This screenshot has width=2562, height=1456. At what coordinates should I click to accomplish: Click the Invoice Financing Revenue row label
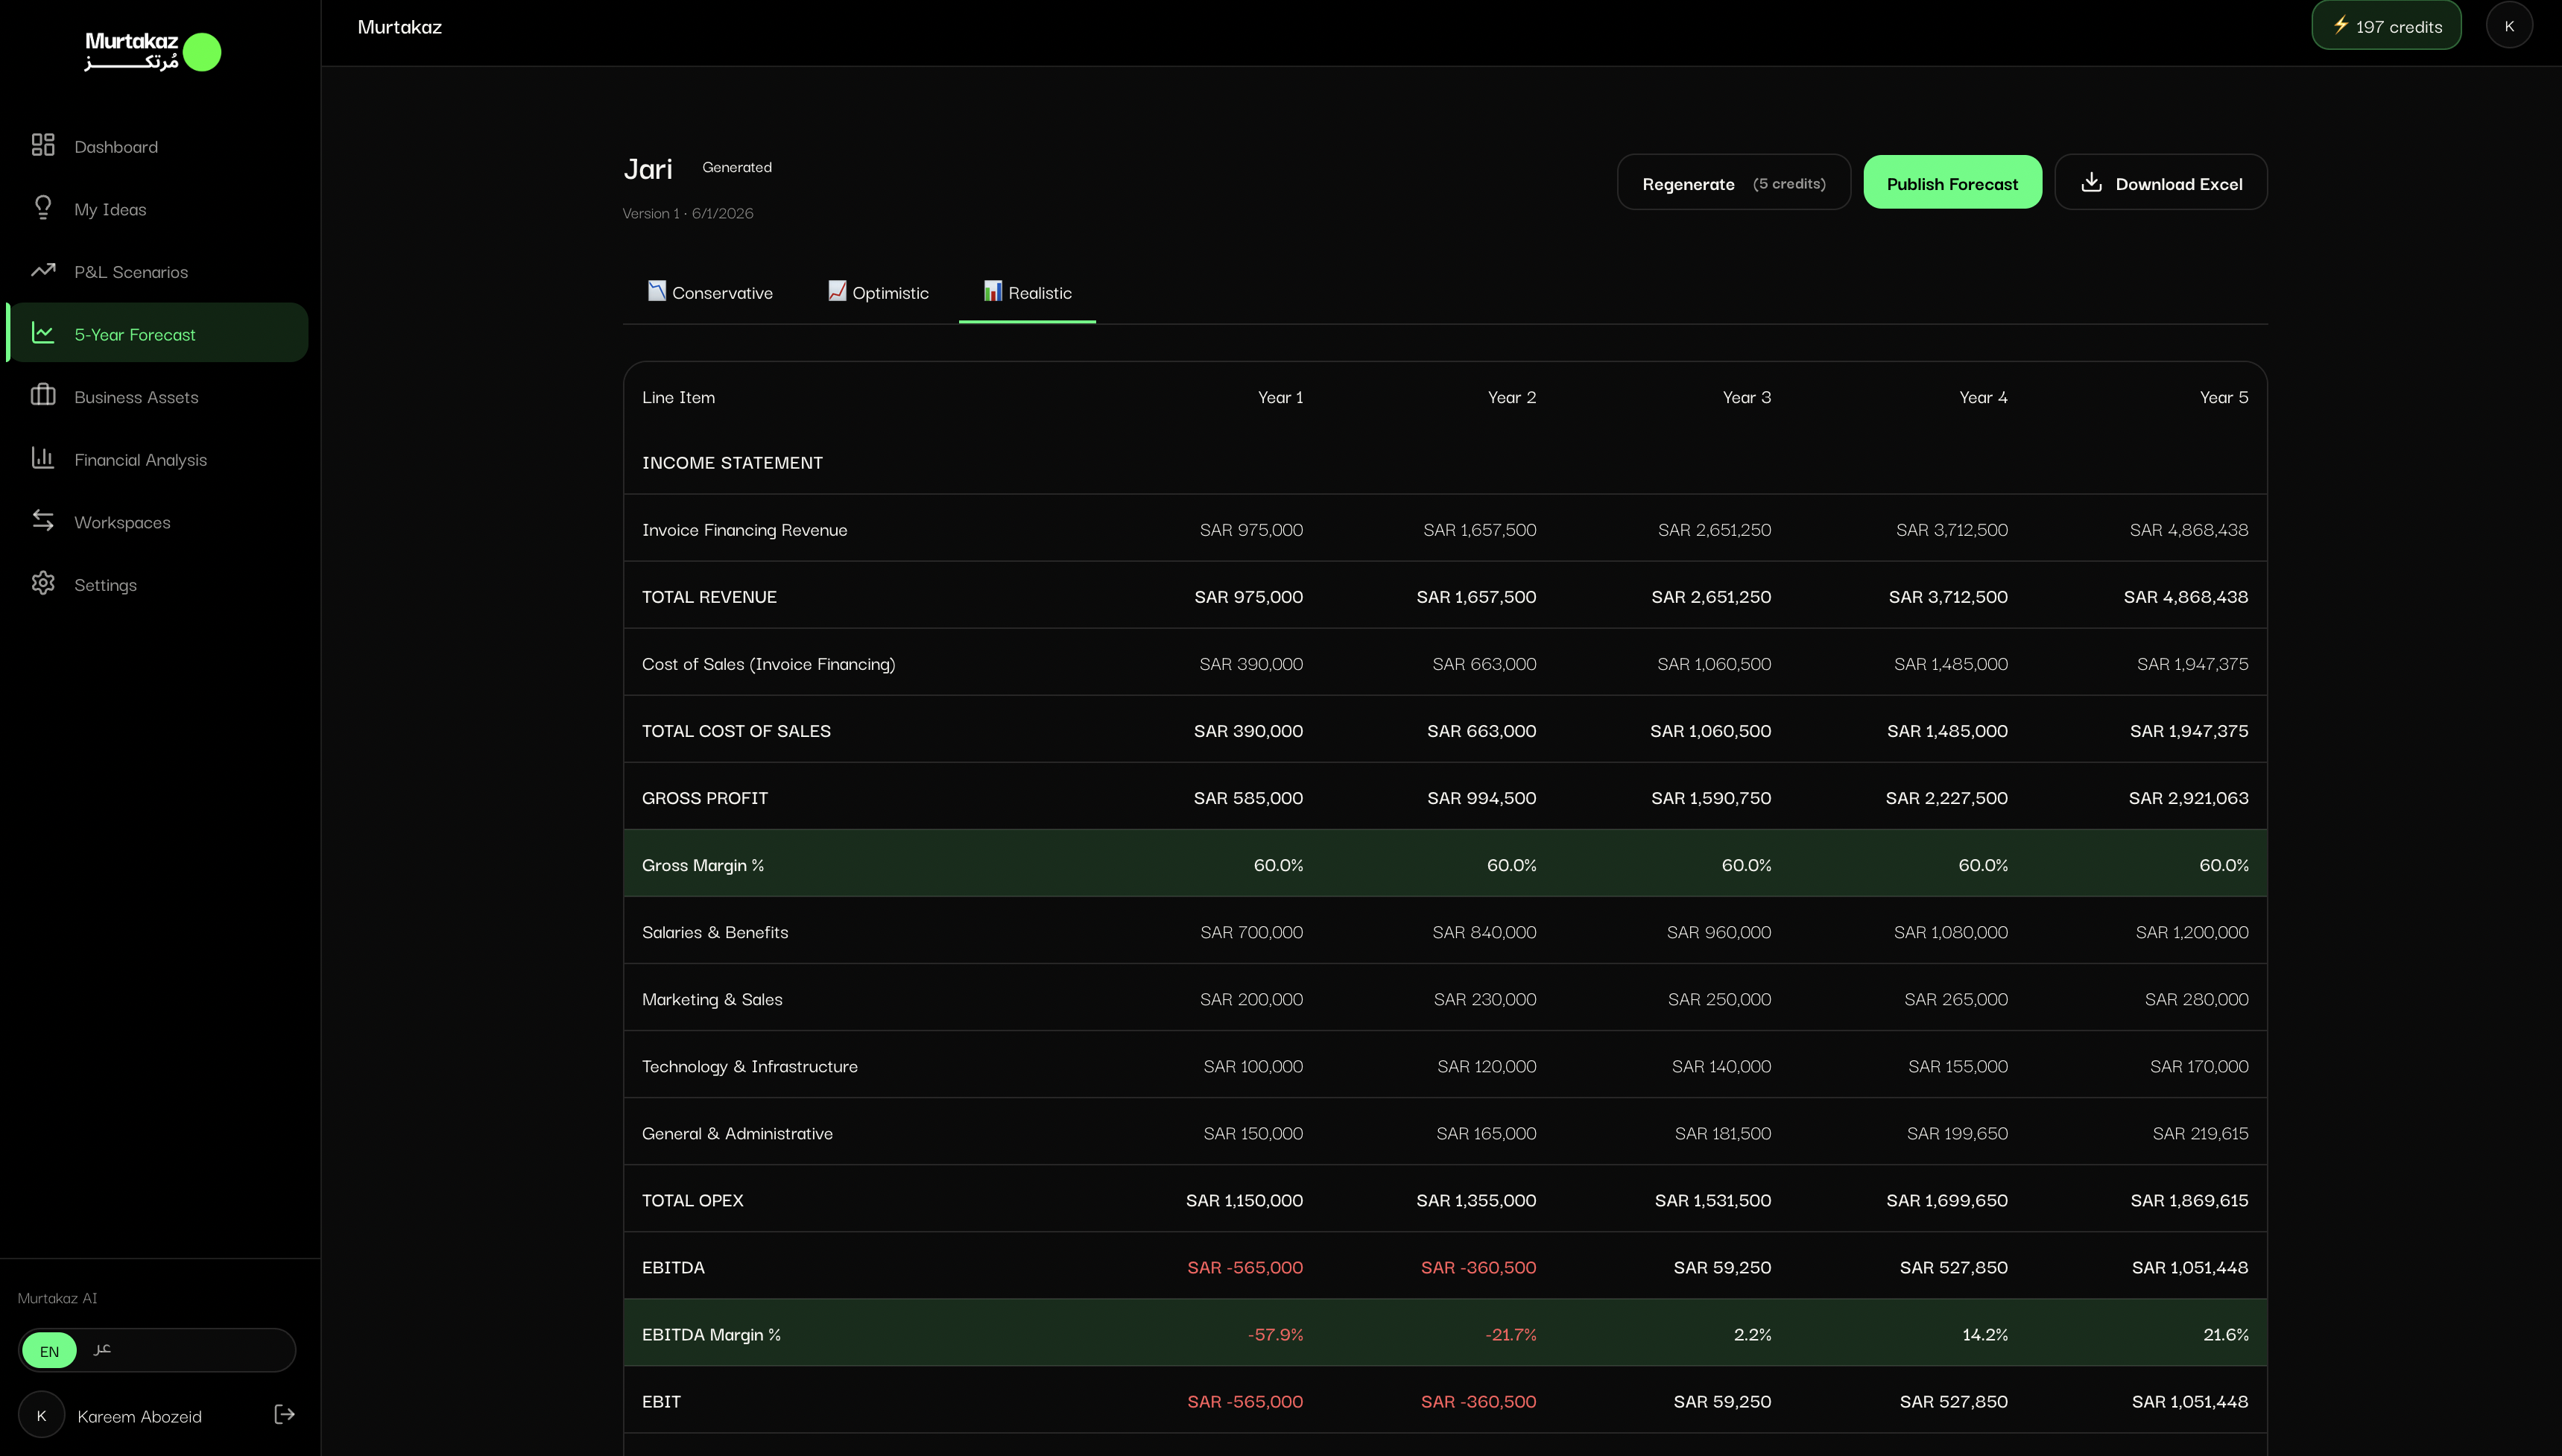(x=744, y=530)
